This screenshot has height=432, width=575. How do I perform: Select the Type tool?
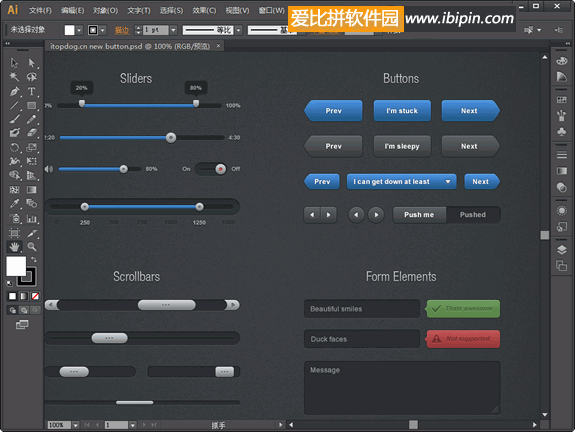(x=32, y=91)
